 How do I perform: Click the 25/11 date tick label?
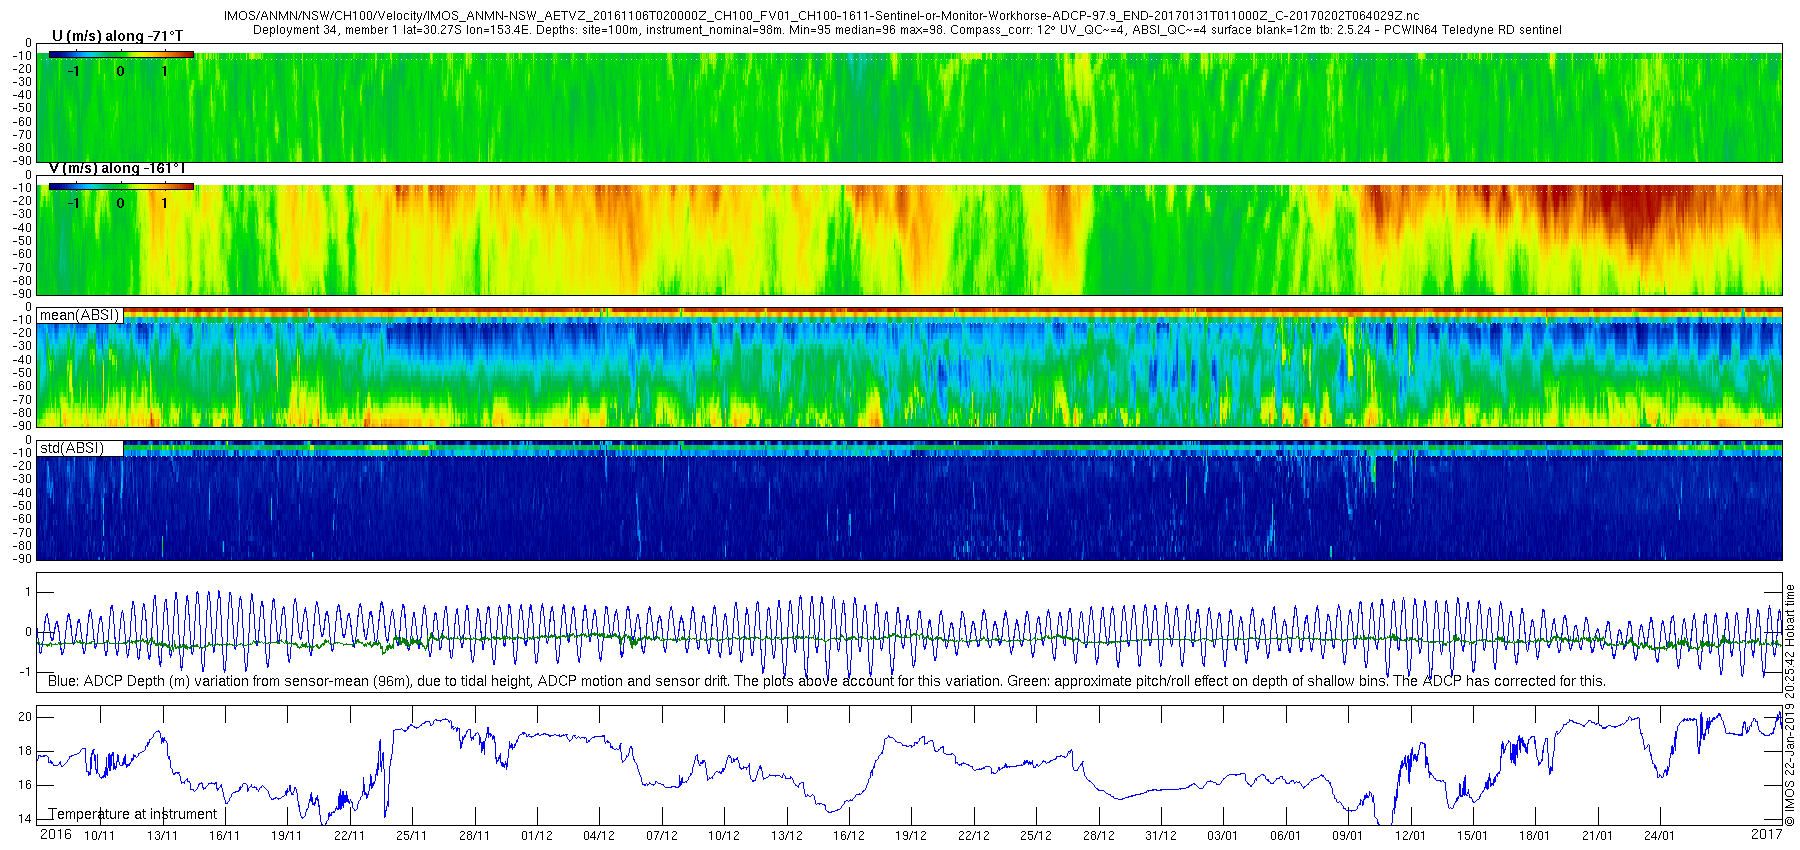412,836
